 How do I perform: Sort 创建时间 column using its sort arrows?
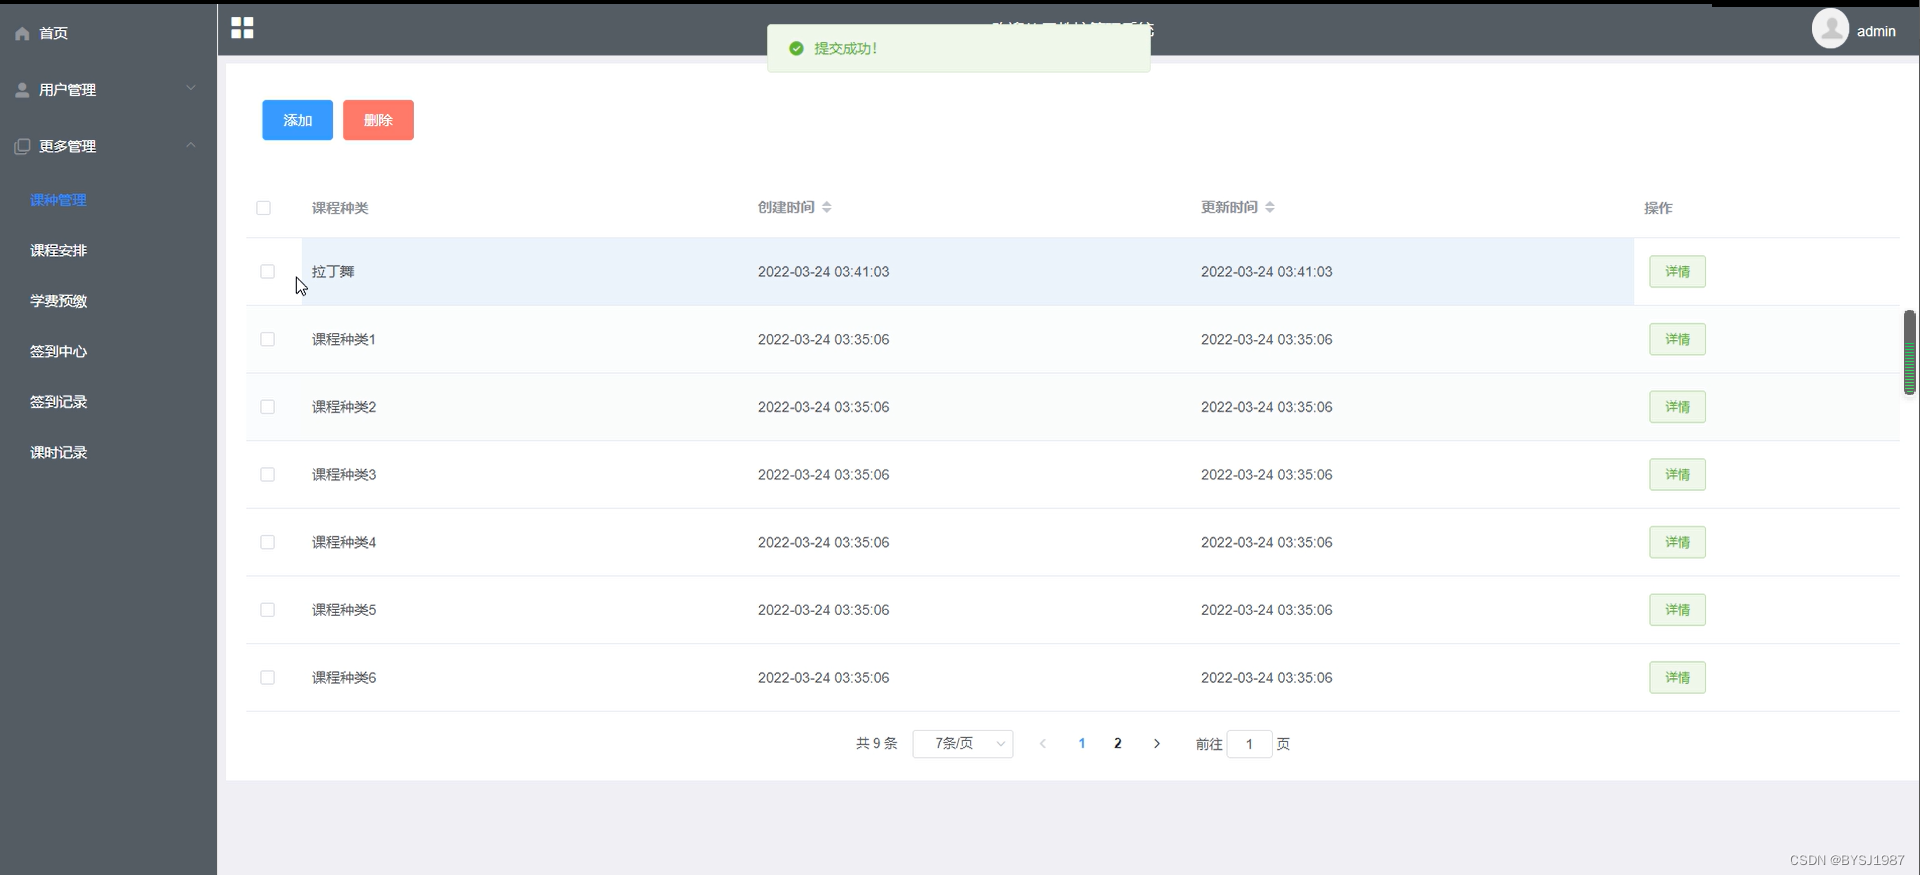tap(827, 207)
